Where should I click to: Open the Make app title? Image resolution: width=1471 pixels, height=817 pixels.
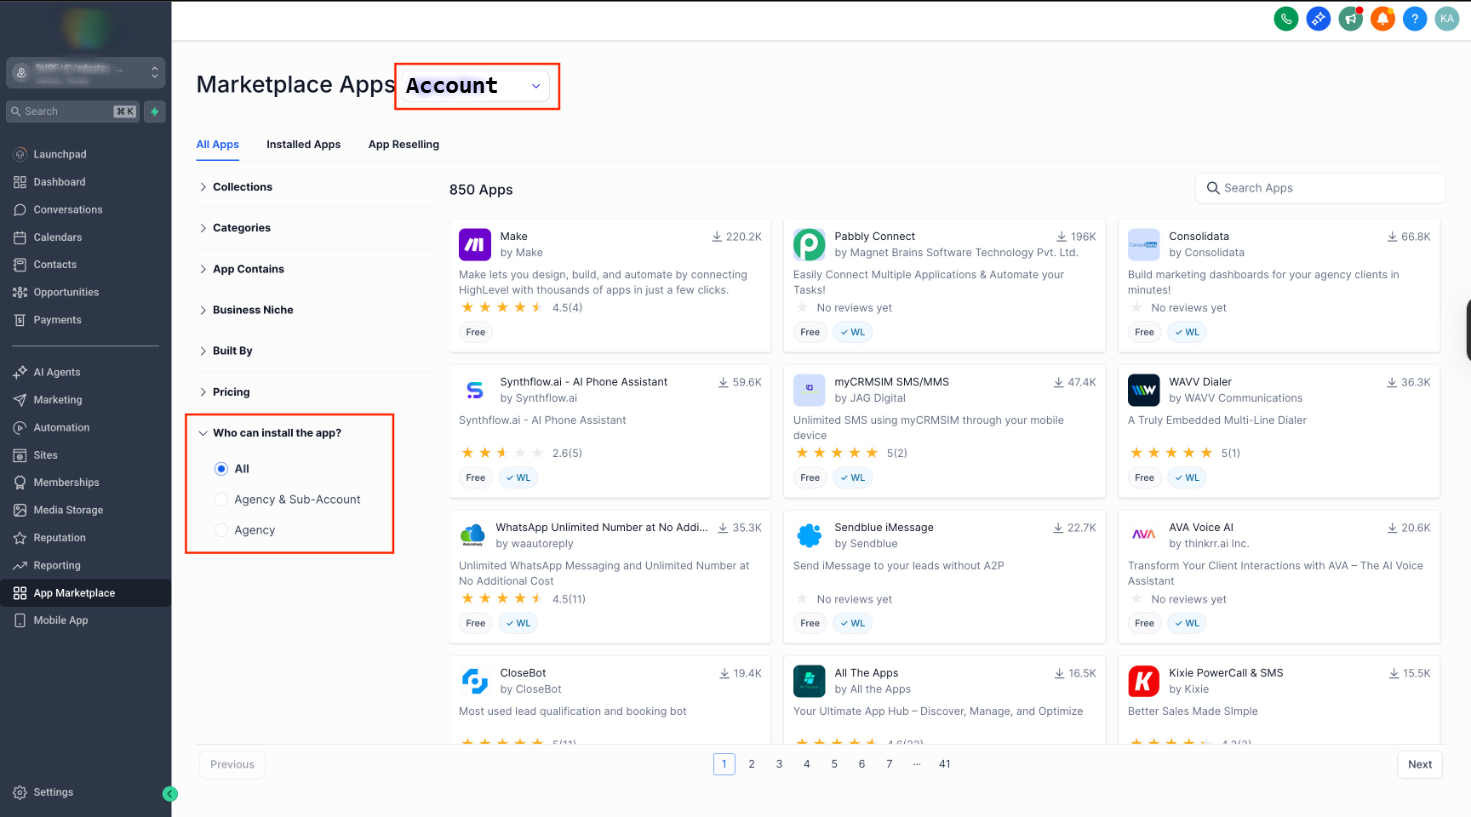tap(514, 237)
